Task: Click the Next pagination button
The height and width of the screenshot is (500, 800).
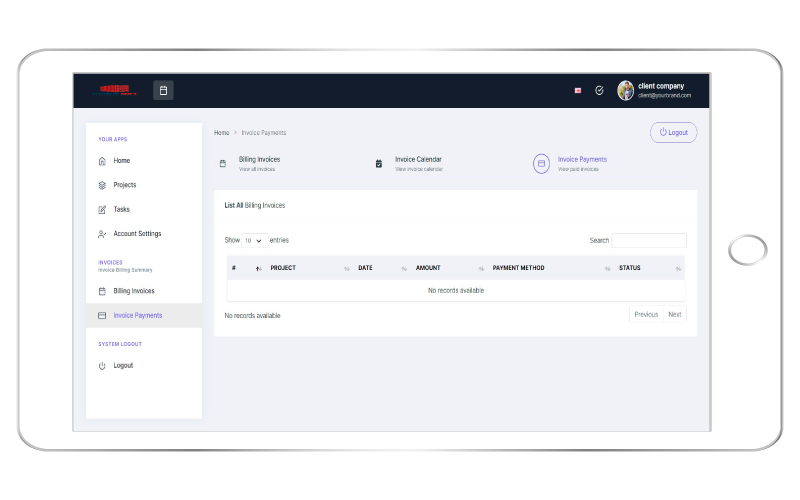Action: coord(675,314)
